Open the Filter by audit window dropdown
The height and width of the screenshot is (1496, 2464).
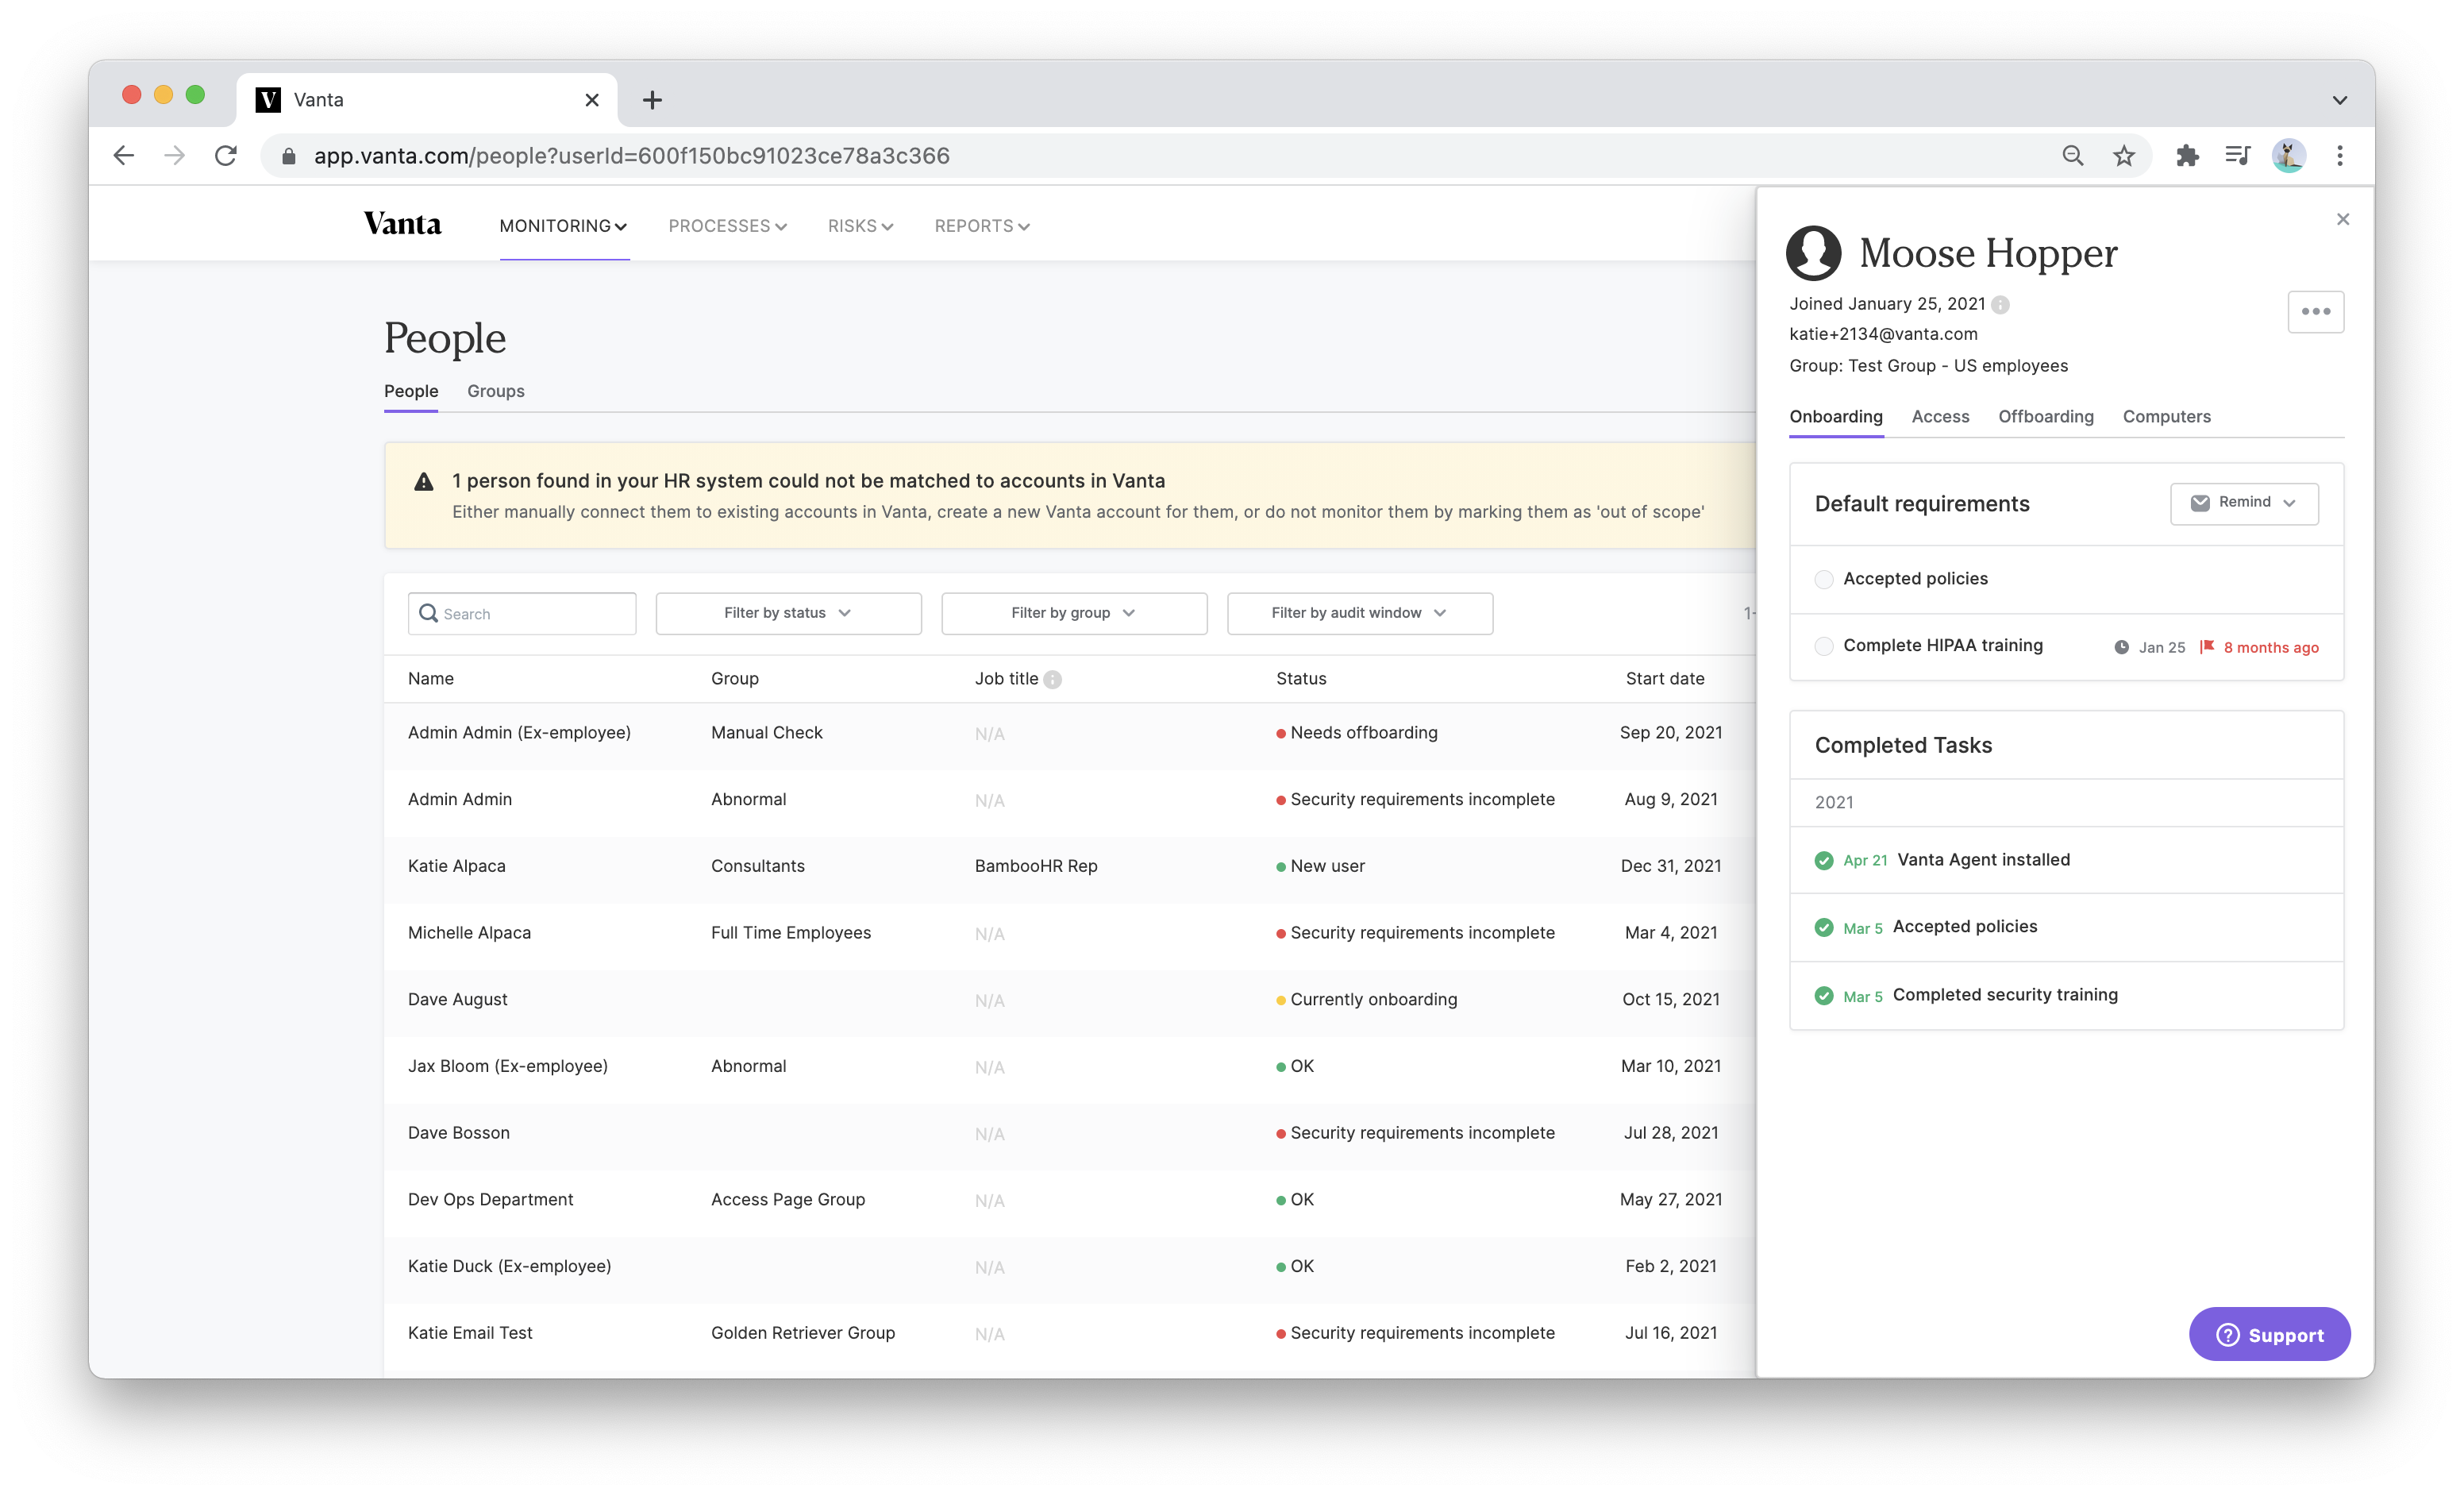[1360, 613]
